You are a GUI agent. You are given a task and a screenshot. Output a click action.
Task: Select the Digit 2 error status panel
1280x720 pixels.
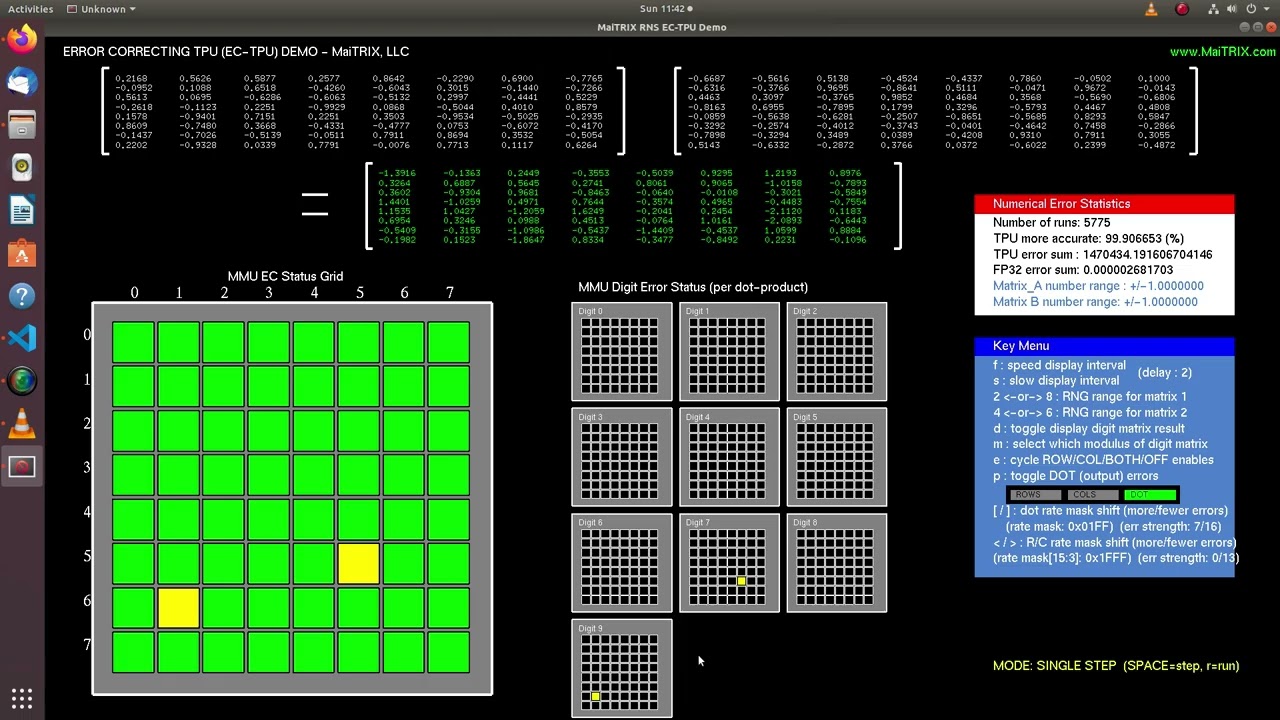point(837,352)
